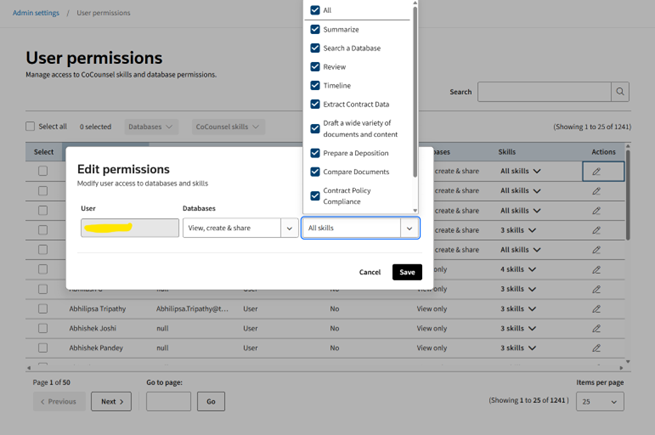Collapse the All skills dropdown in dialog

click(x=408, y=228)
